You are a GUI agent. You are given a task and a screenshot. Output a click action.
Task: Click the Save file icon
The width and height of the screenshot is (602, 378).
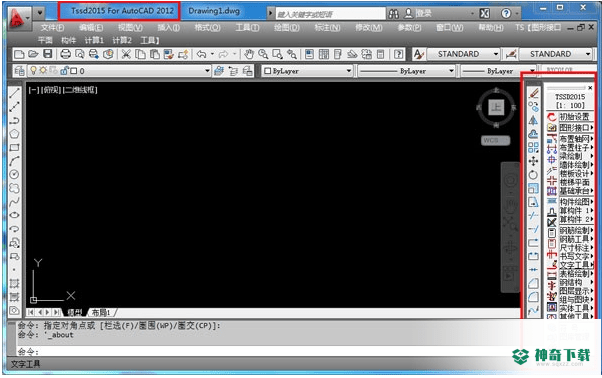(x=48, y=54)
